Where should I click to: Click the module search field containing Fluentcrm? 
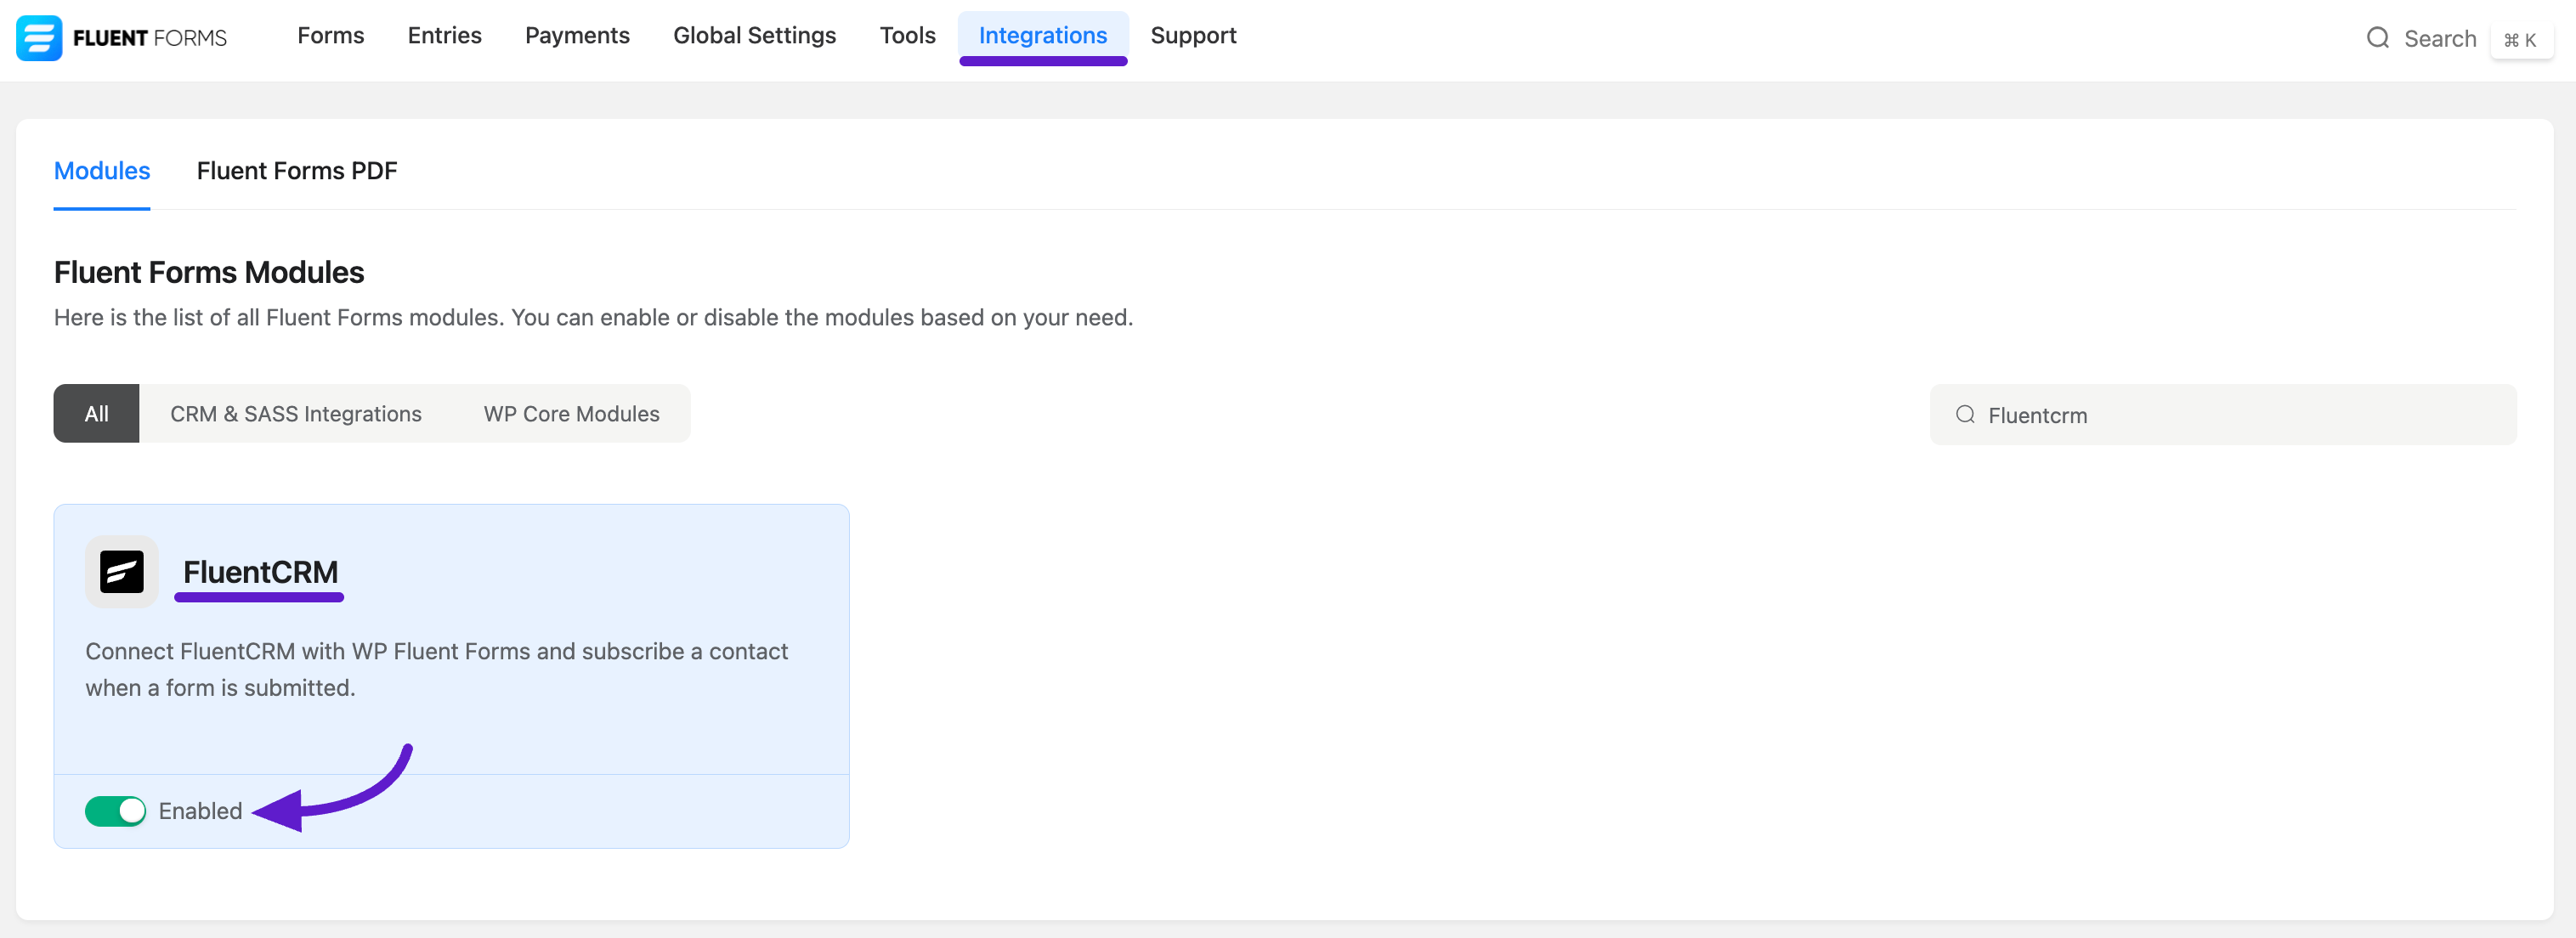tap(2223, 415)
